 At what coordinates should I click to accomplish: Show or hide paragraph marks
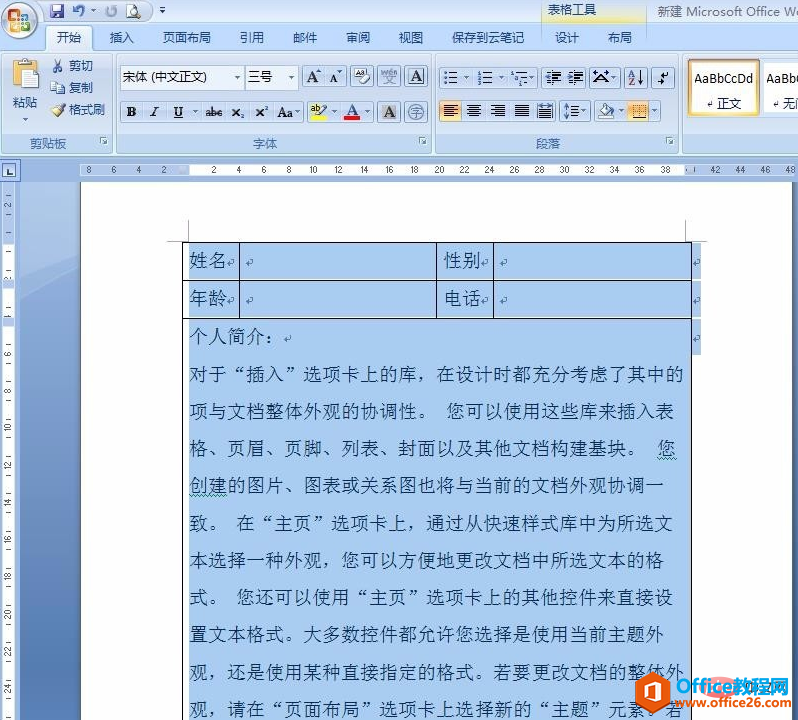663,77
